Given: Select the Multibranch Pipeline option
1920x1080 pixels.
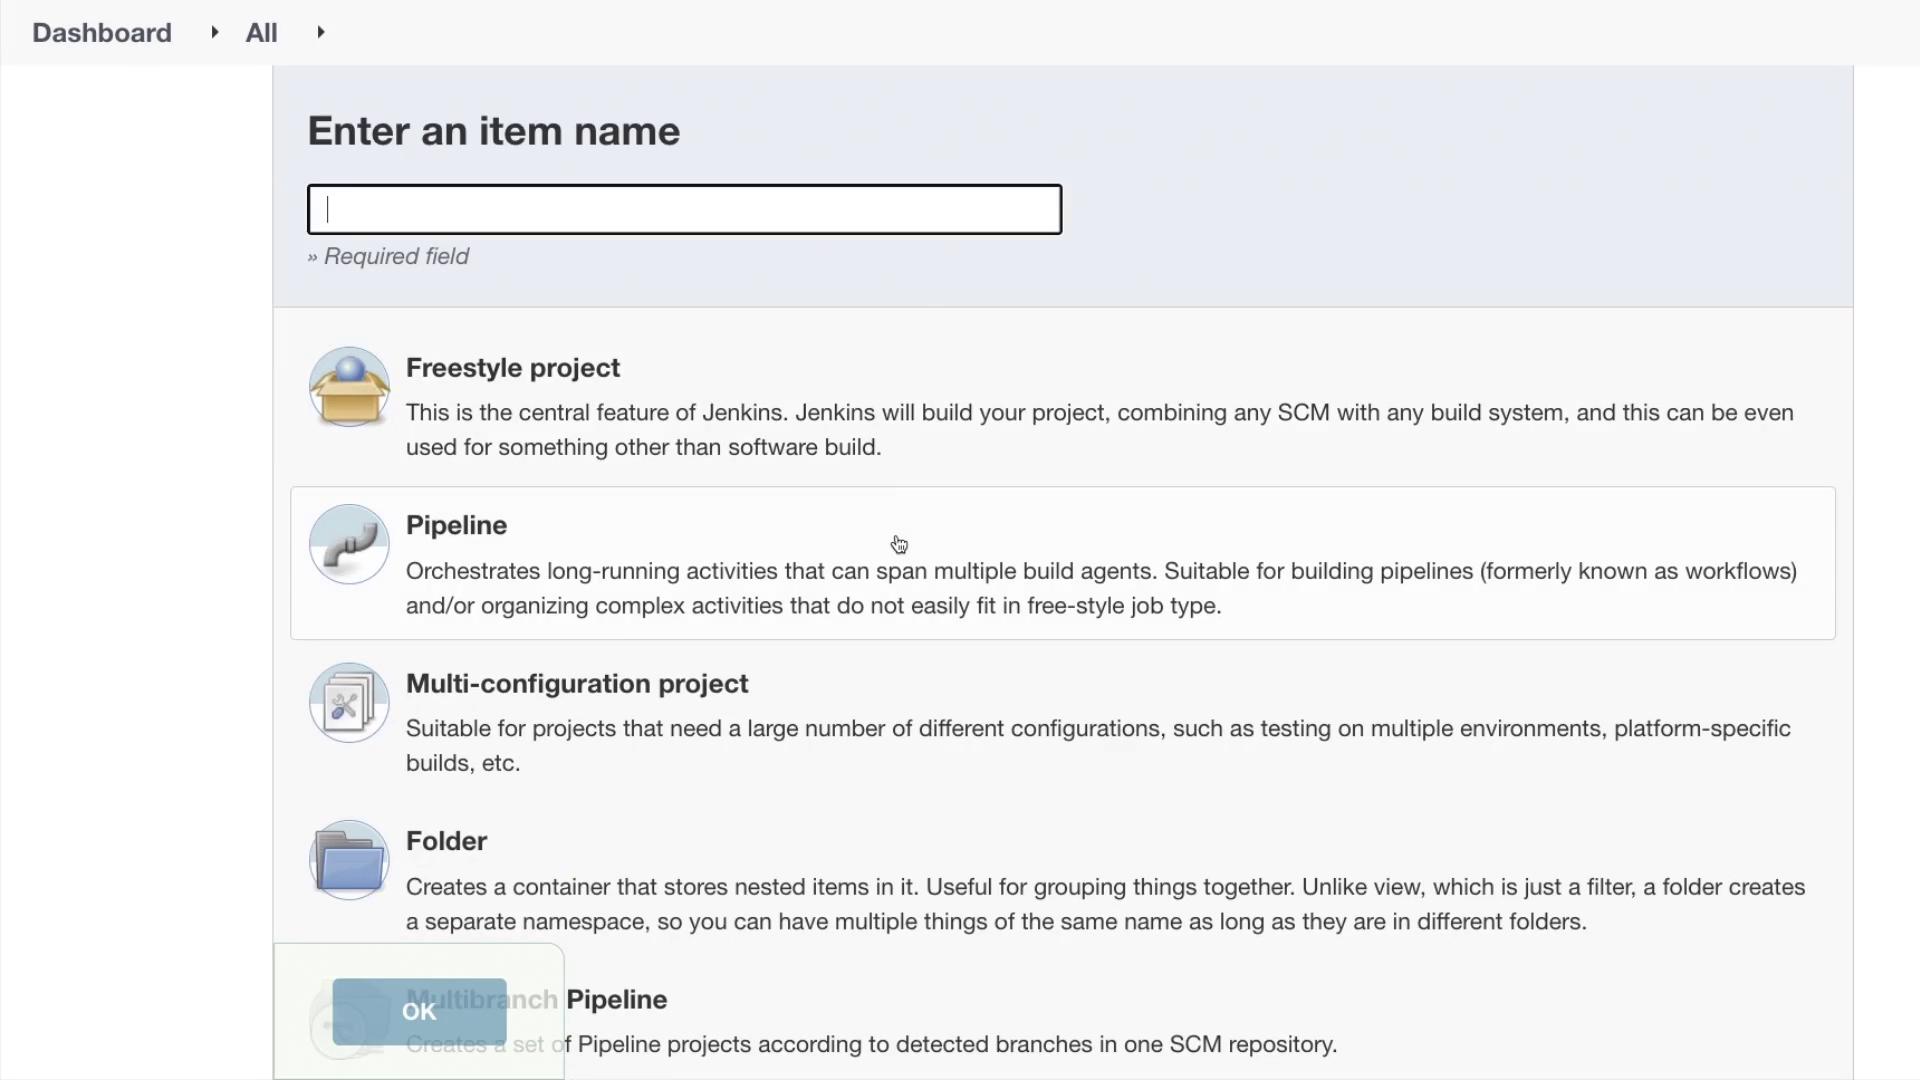Looking at the screenshot, I should (616, 1000).
